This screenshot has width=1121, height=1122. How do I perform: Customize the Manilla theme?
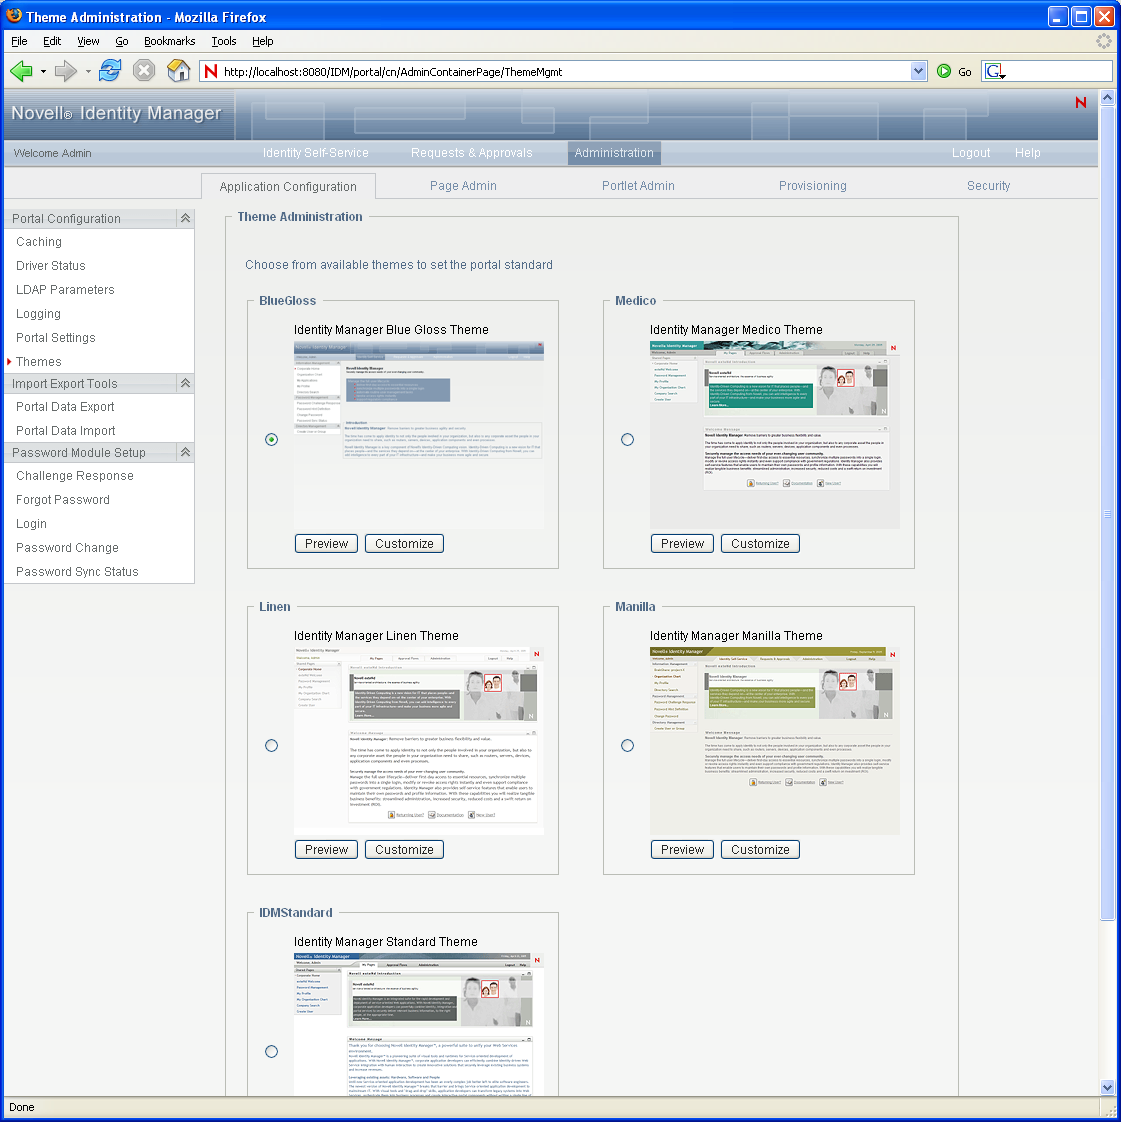[x=760, y=849]
